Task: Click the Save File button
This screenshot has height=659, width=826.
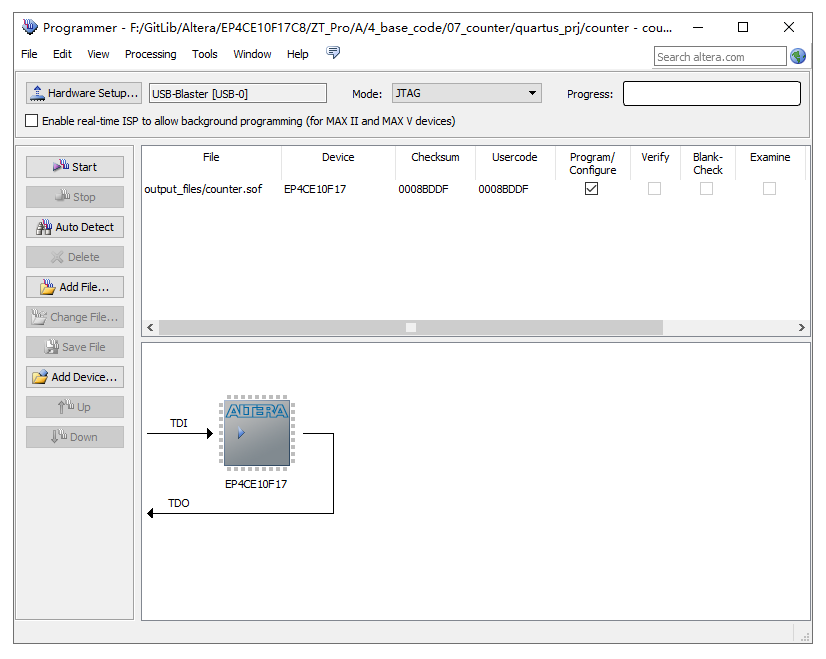Action: click(75, 347)
